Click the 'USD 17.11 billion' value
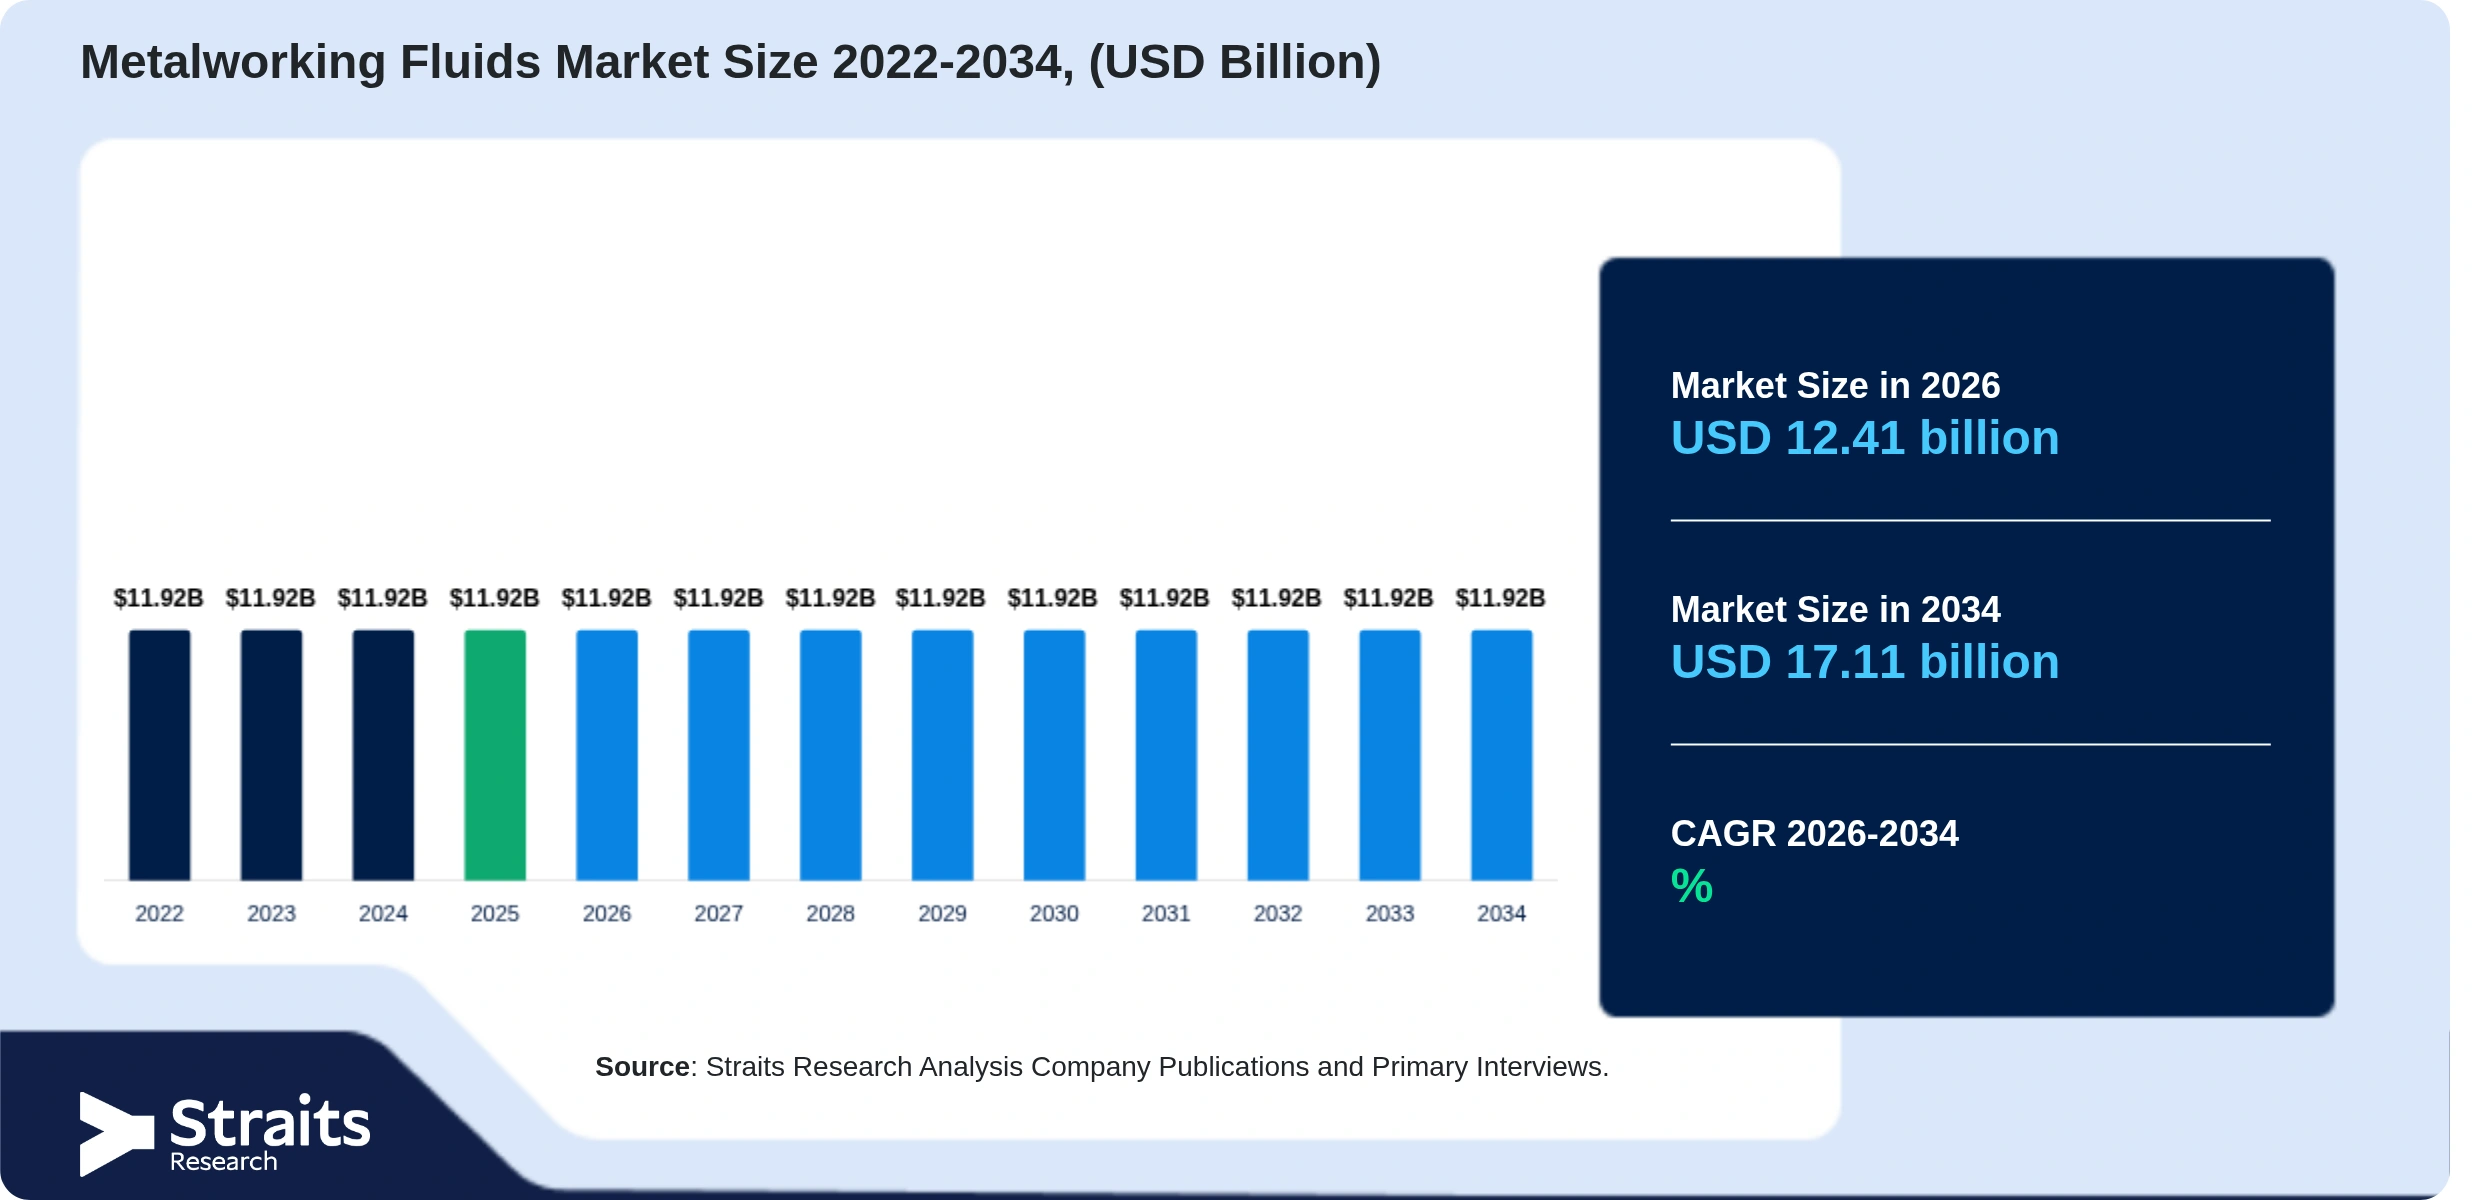2480x1200 pixels. (x=1865, y=662)
